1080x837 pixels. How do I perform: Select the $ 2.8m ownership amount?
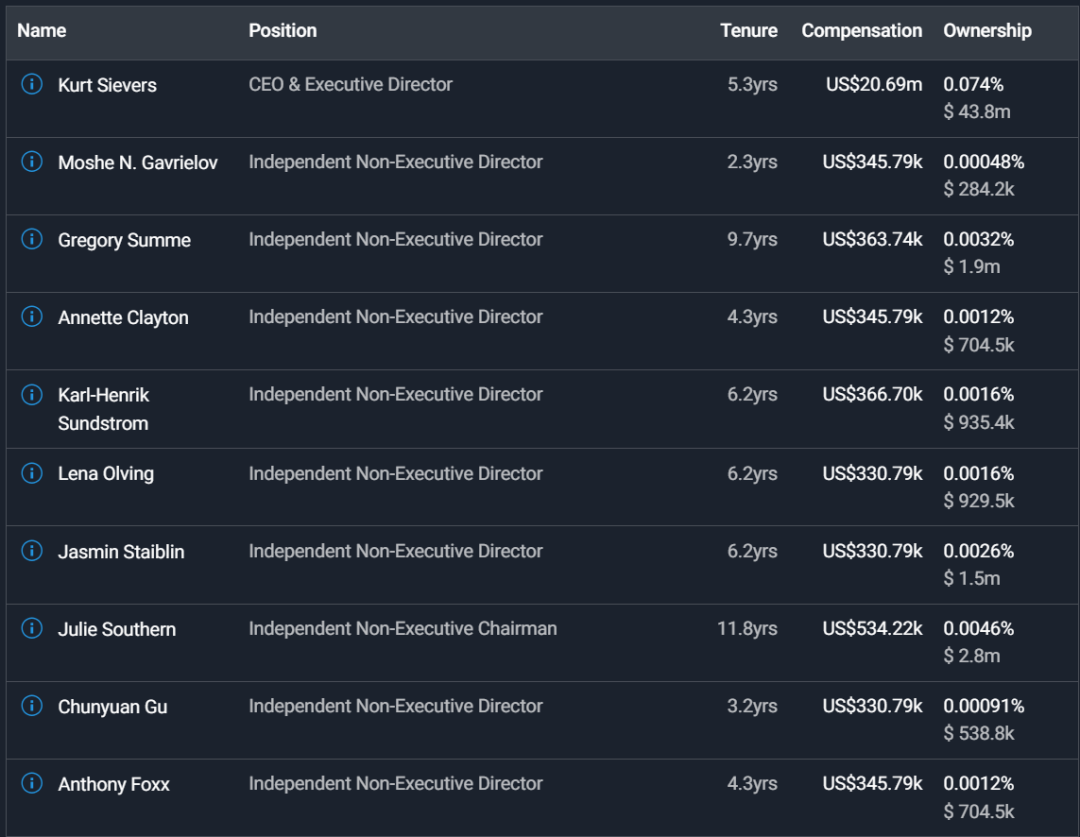(972, 656)
